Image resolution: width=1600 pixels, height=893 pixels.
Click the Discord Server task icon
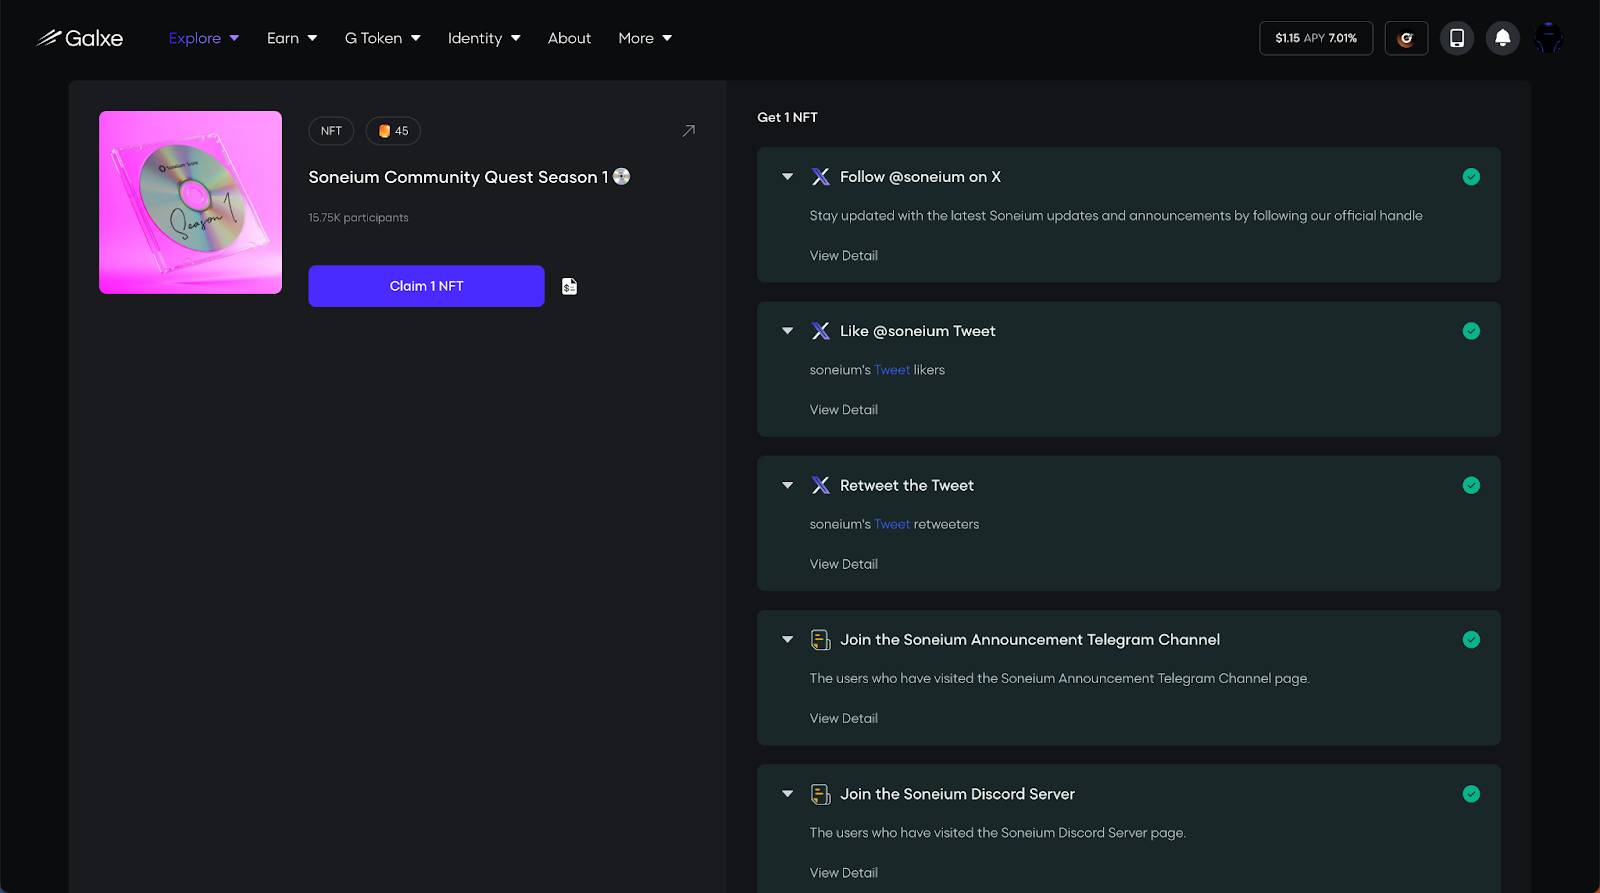pyautogui.click(x=820, y=794)
